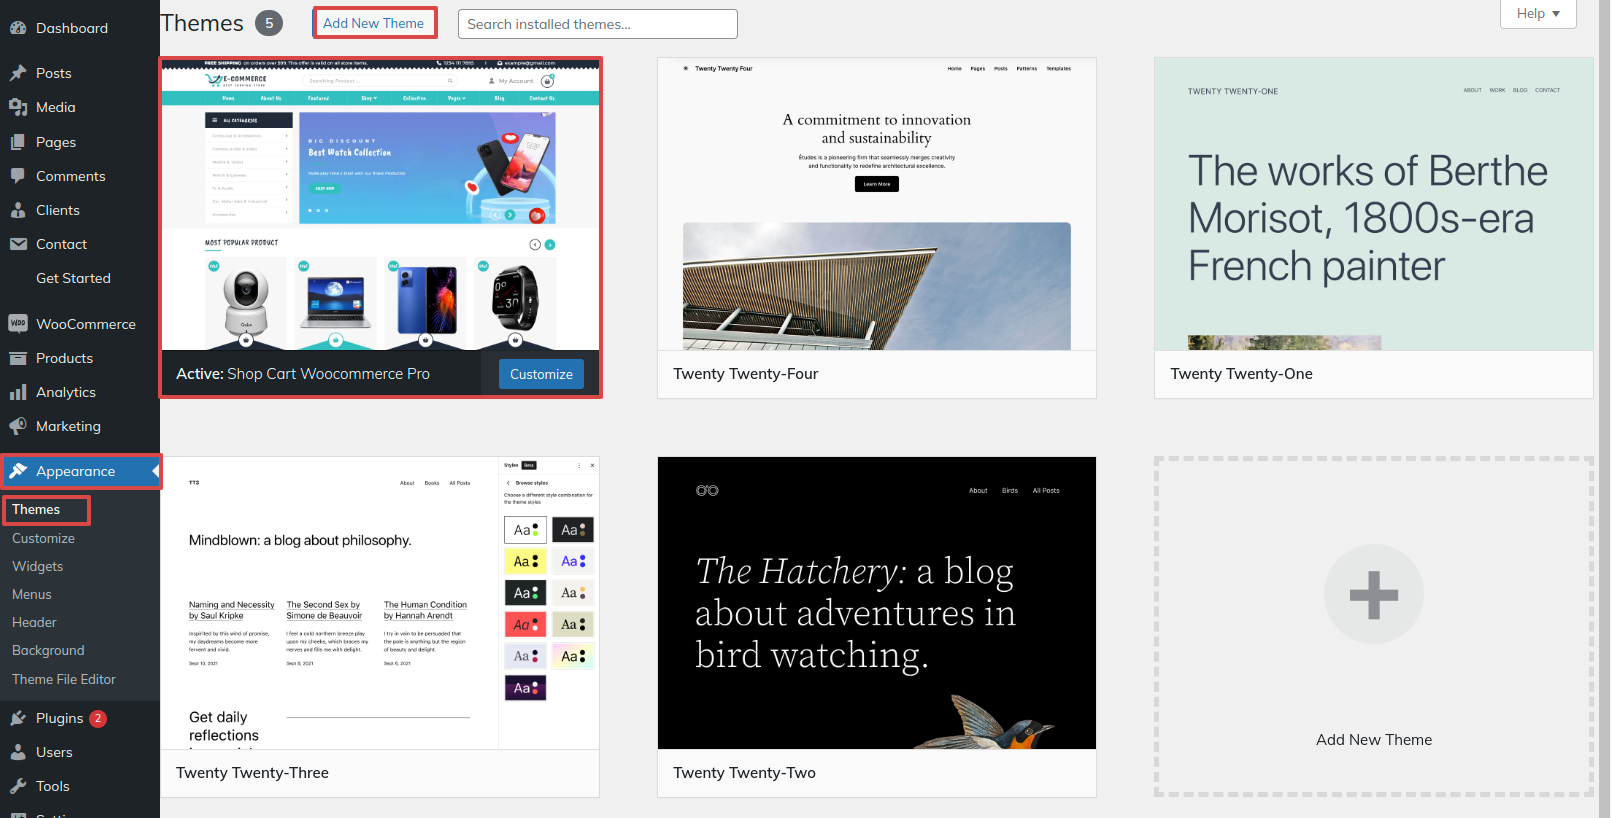Image resolution: width=1611 pixels, height=818 pixels.
Task: Open the Help dropdown tab
Action: point(1538,14)
